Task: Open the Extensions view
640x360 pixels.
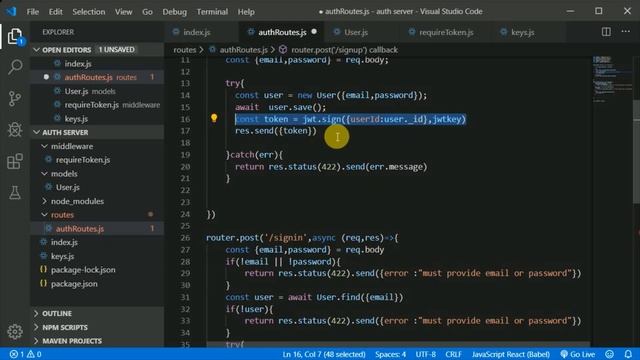Action: coord(15,161)
